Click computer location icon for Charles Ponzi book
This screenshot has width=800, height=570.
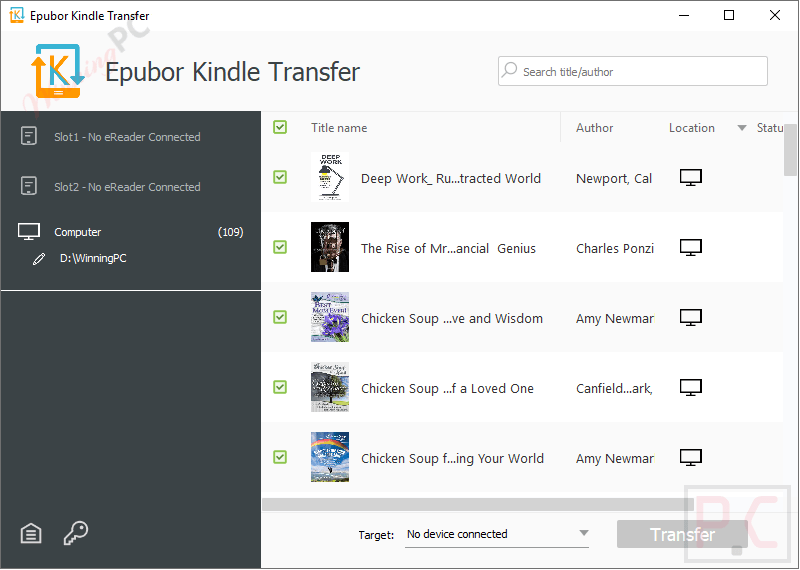(691, 247)
